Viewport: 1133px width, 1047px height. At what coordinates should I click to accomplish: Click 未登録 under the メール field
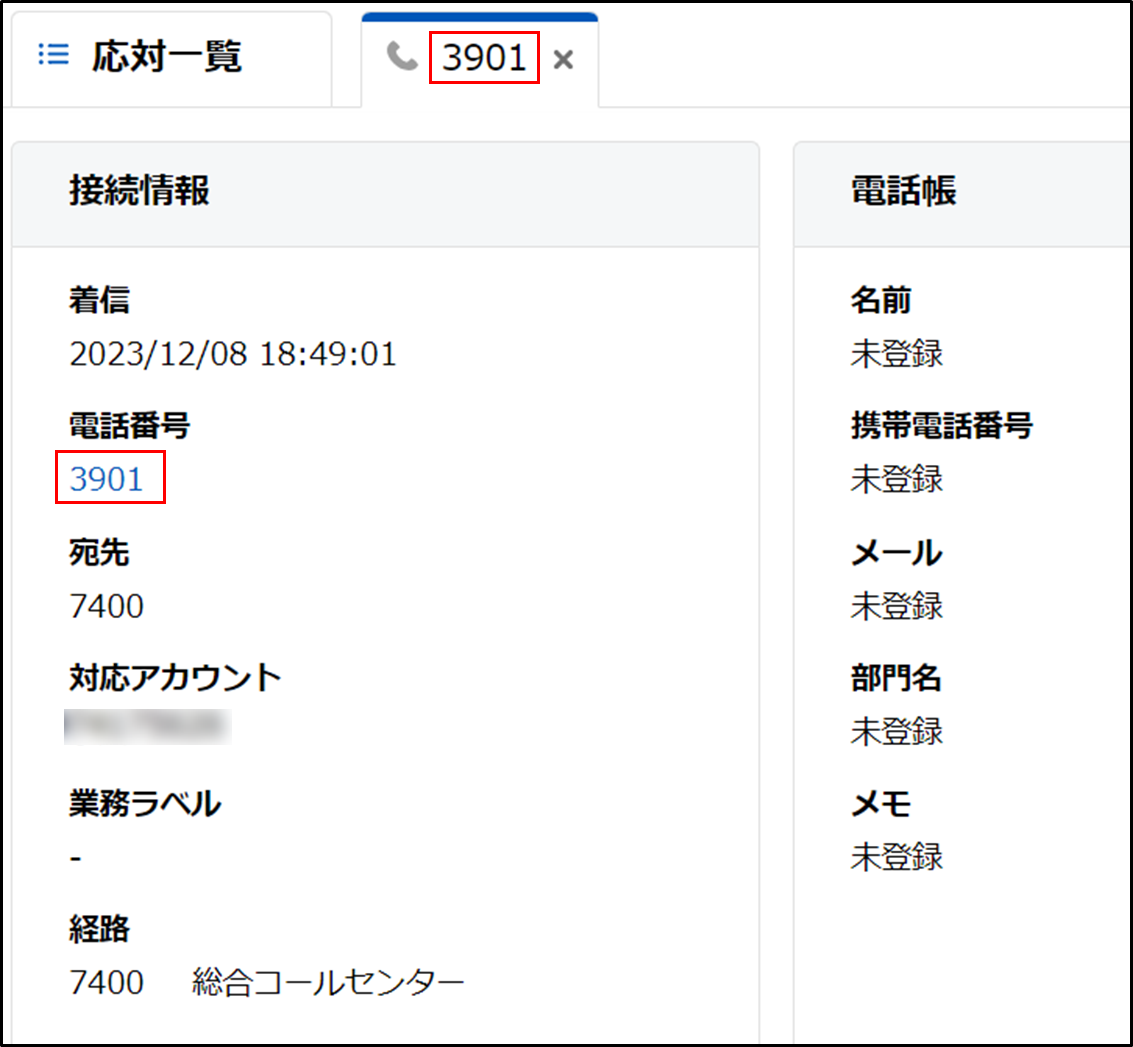[896, 606]
